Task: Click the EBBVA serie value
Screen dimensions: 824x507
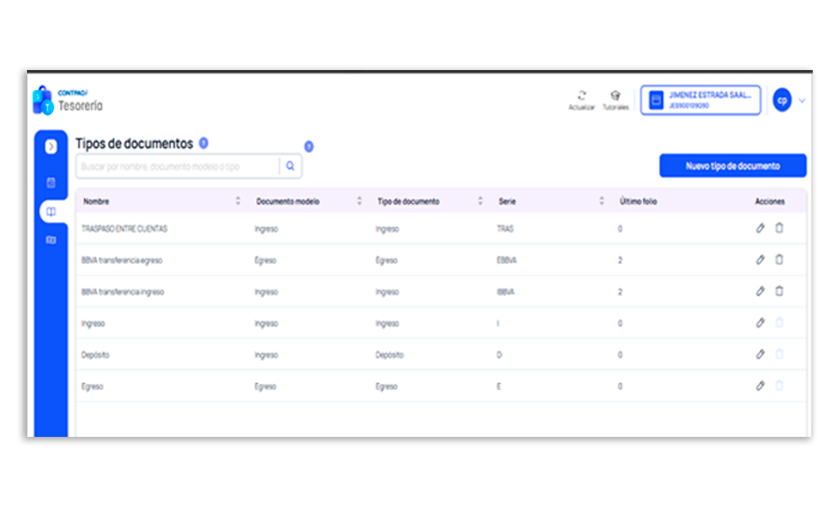Action: click(x=507, y=260)
